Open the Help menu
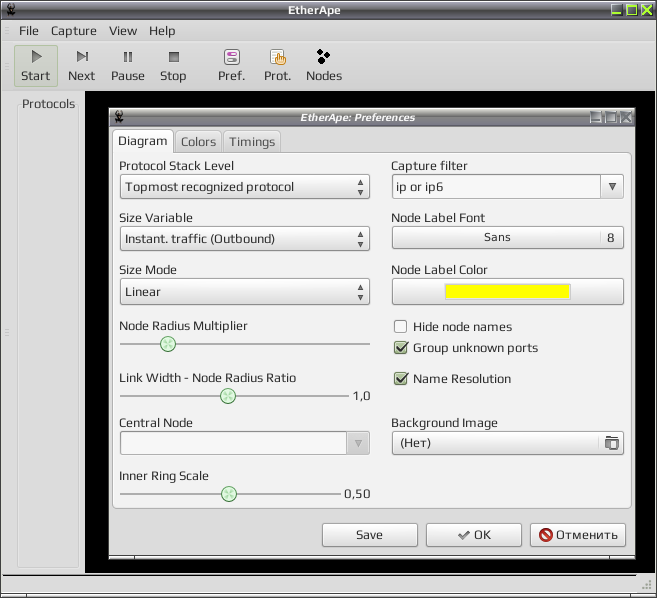Viewport: 657px width, 598px height. 162,31
